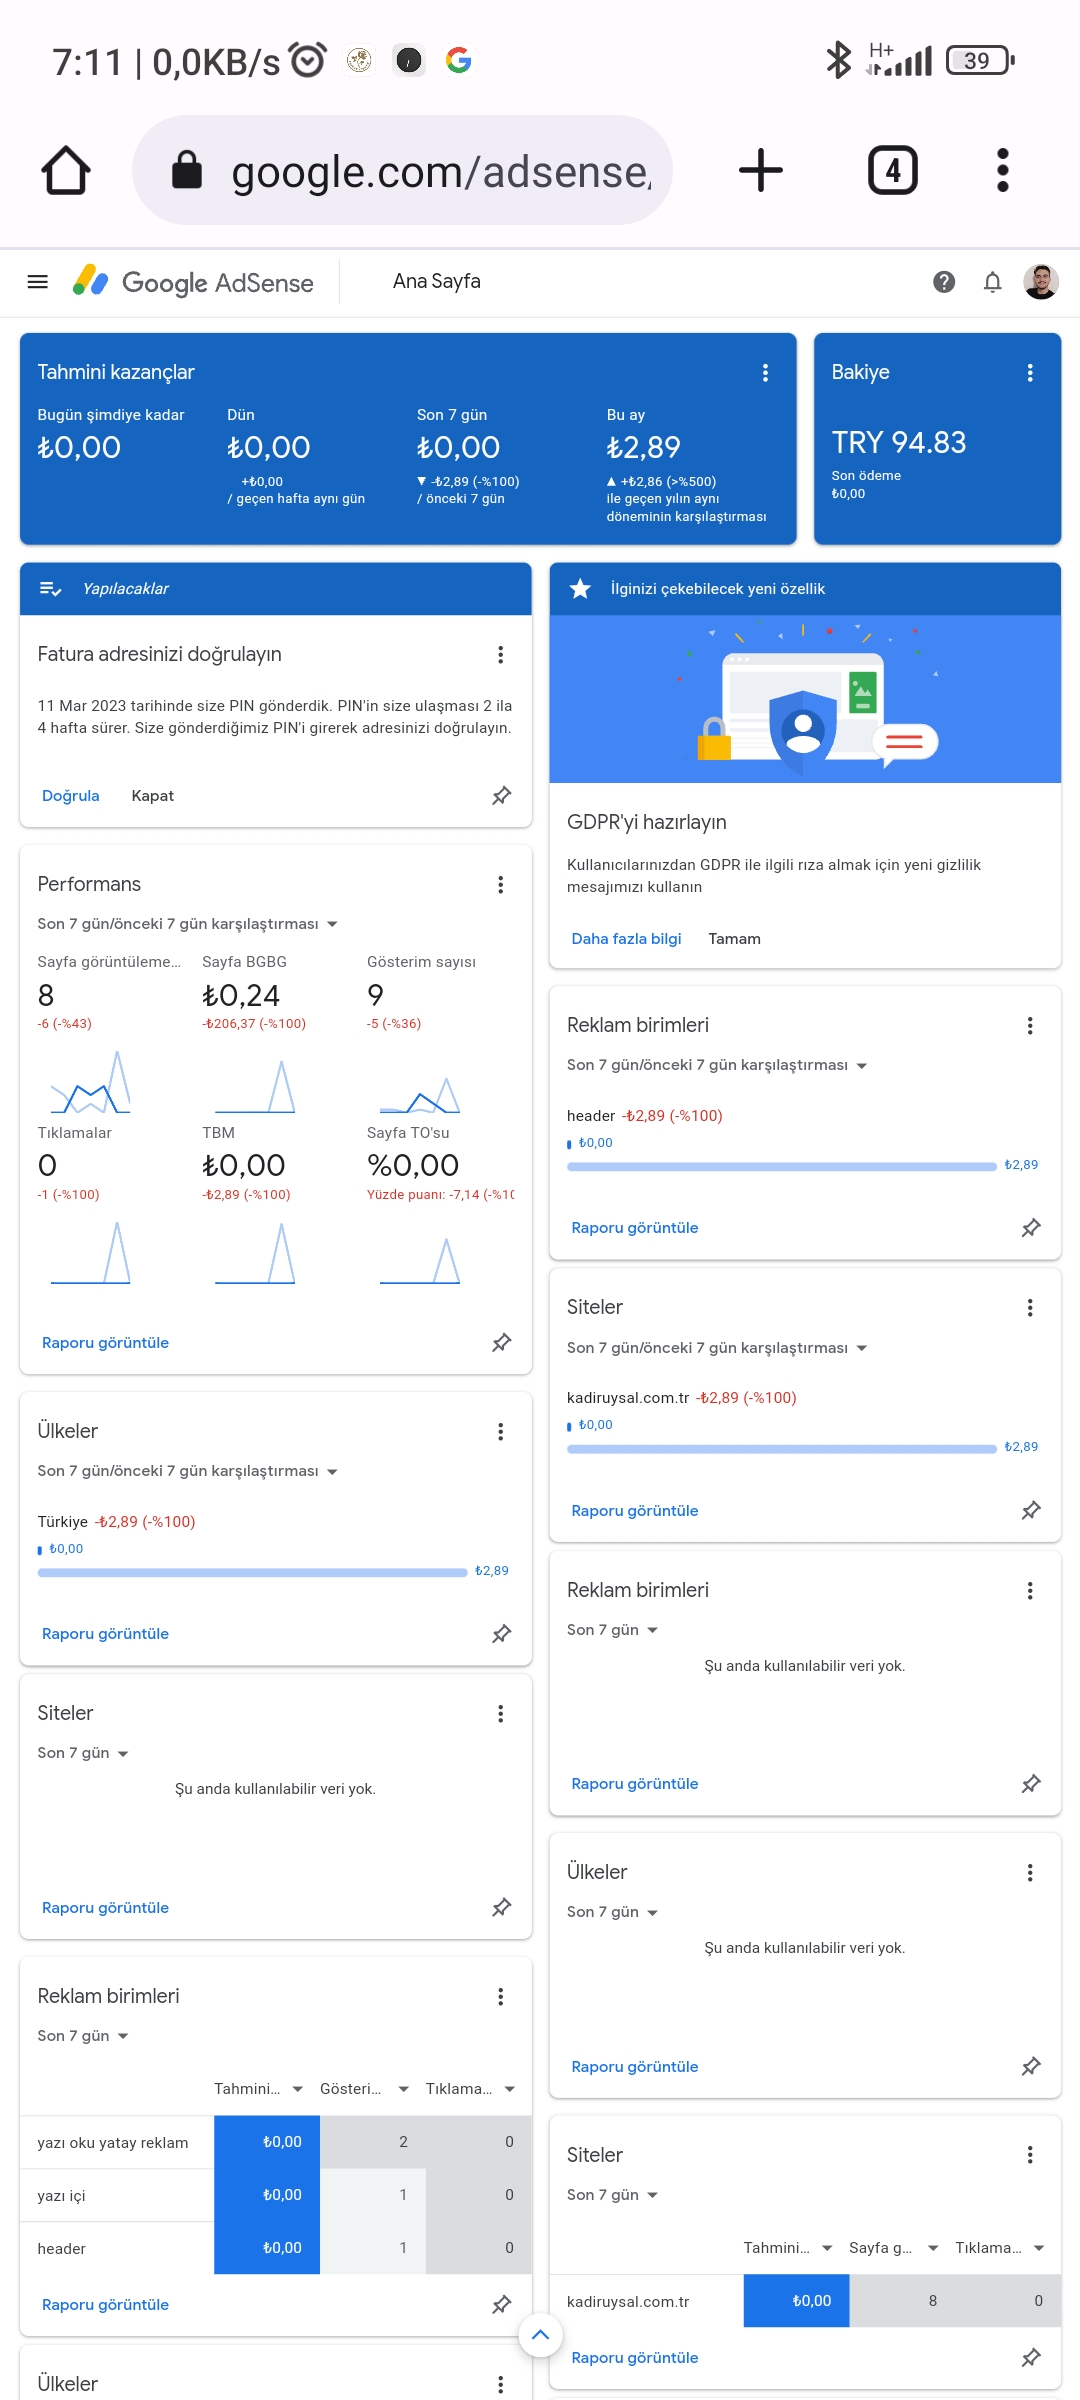Pin the Performans card
Viewport: 1080px width, 2400px height.
point(502,1342)
